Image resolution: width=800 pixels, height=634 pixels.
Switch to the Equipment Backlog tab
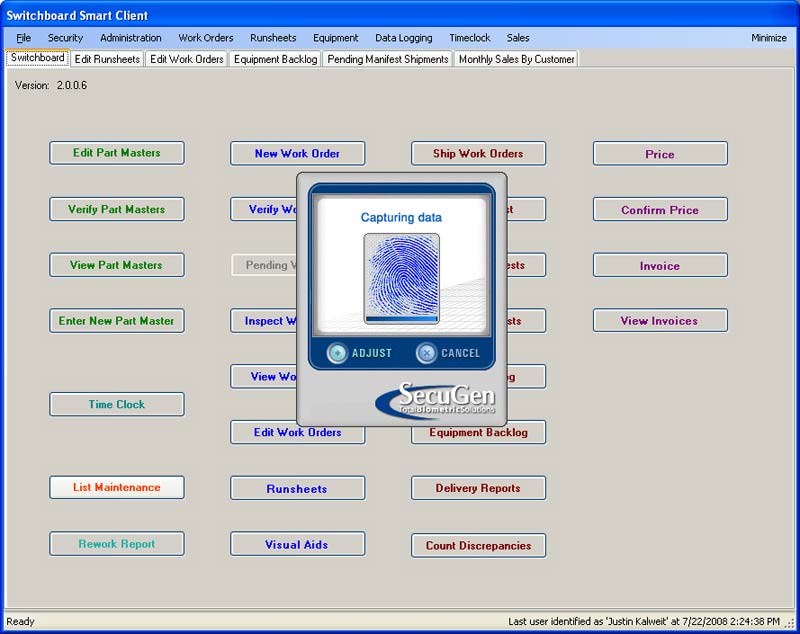click(x=276, y=59)
